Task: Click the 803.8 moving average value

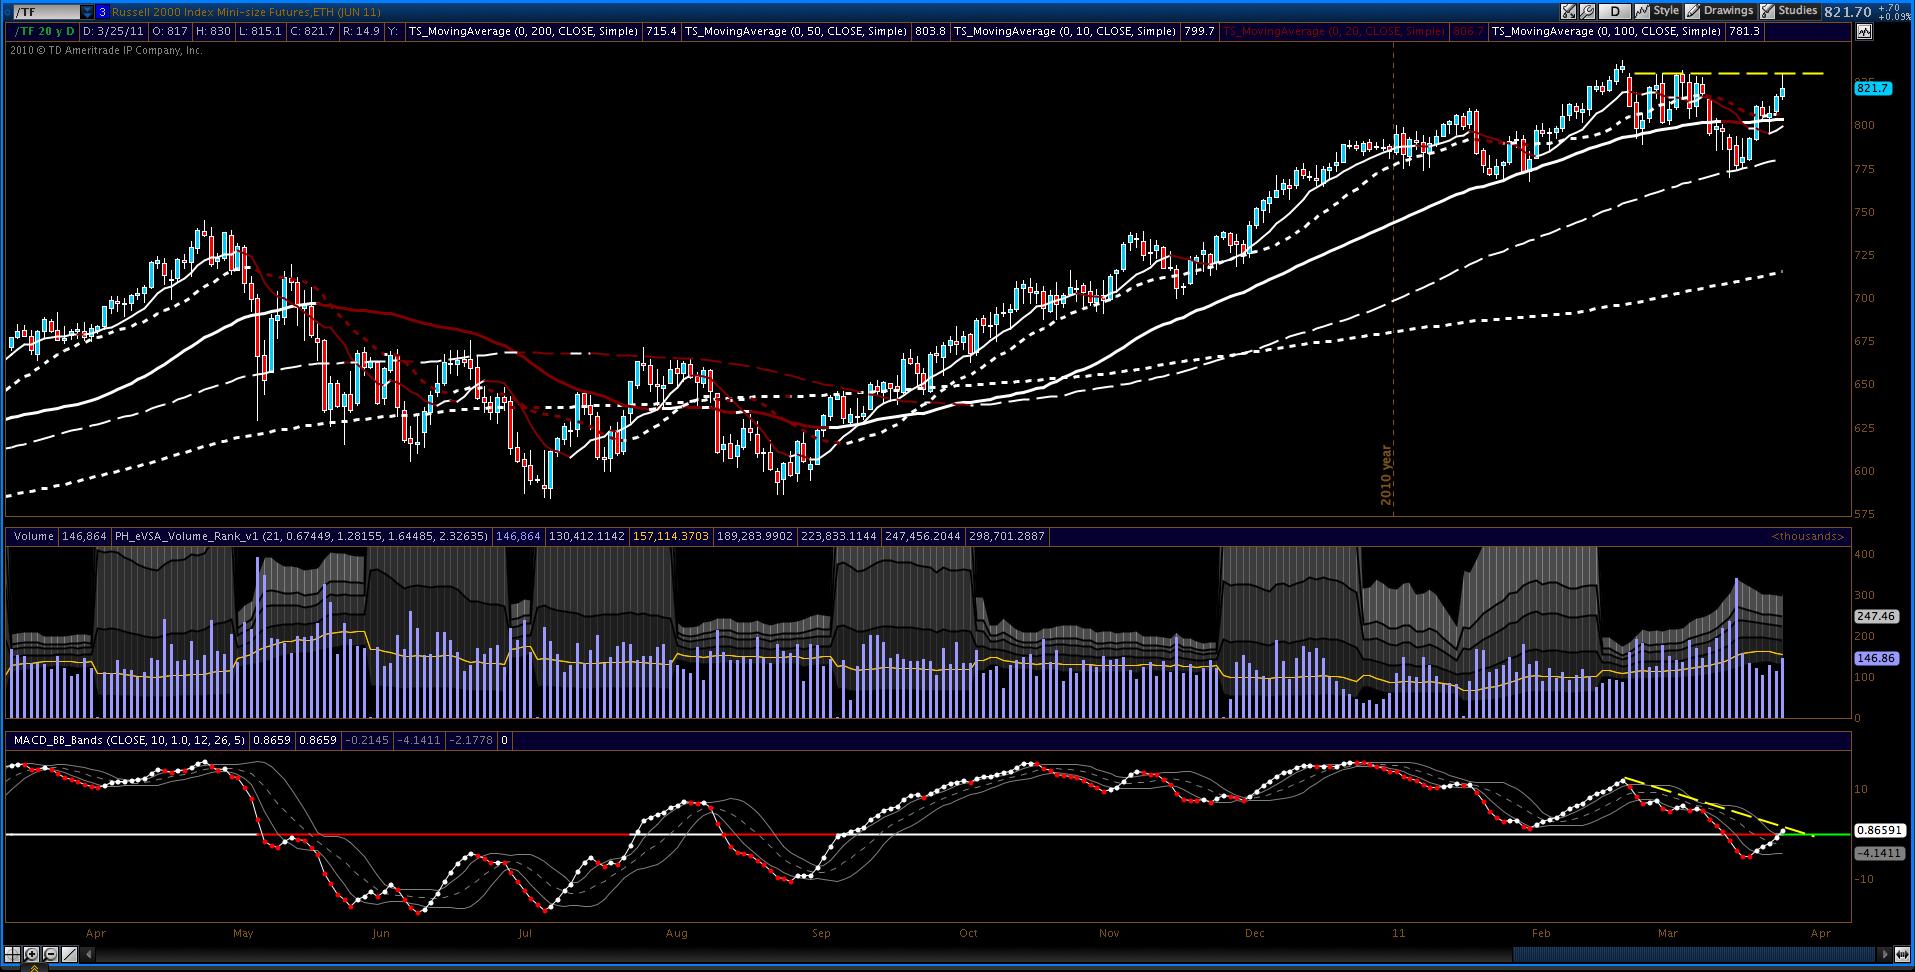Action: click(930, 31)
